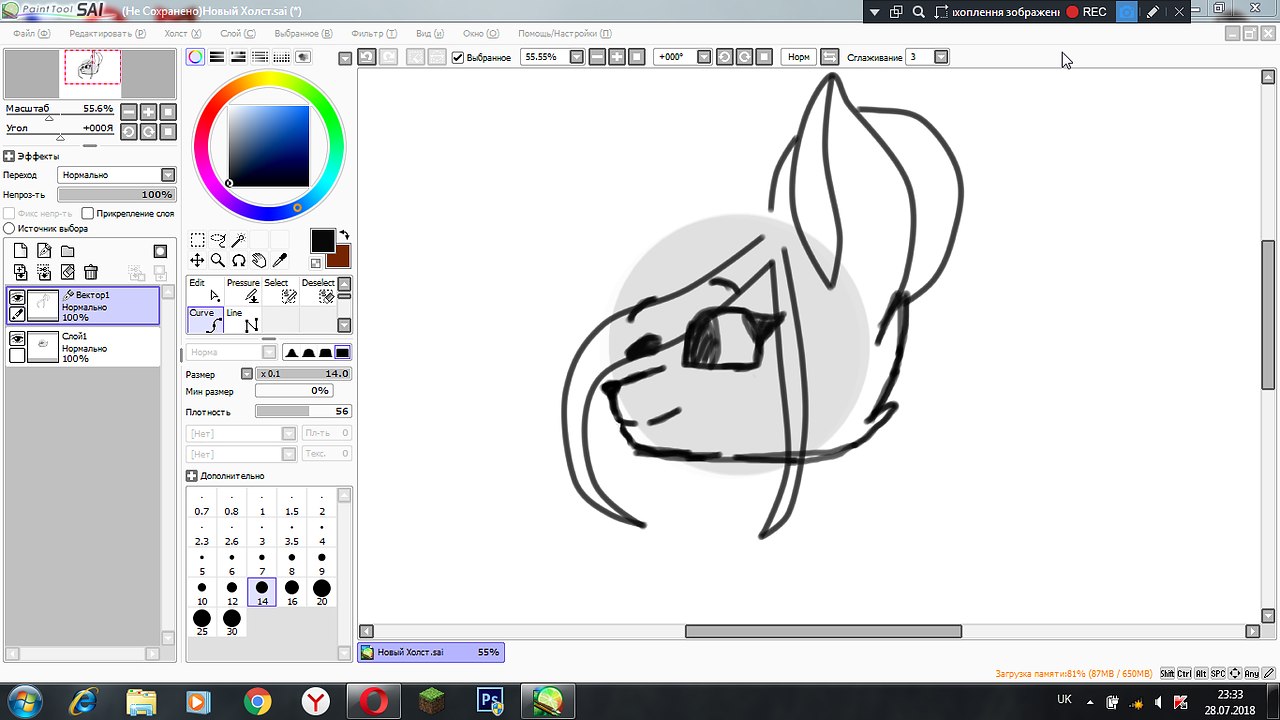Pick the Eyedropper color picker tool
Viewport: 1280px width, 720px height.
[280, 261]
